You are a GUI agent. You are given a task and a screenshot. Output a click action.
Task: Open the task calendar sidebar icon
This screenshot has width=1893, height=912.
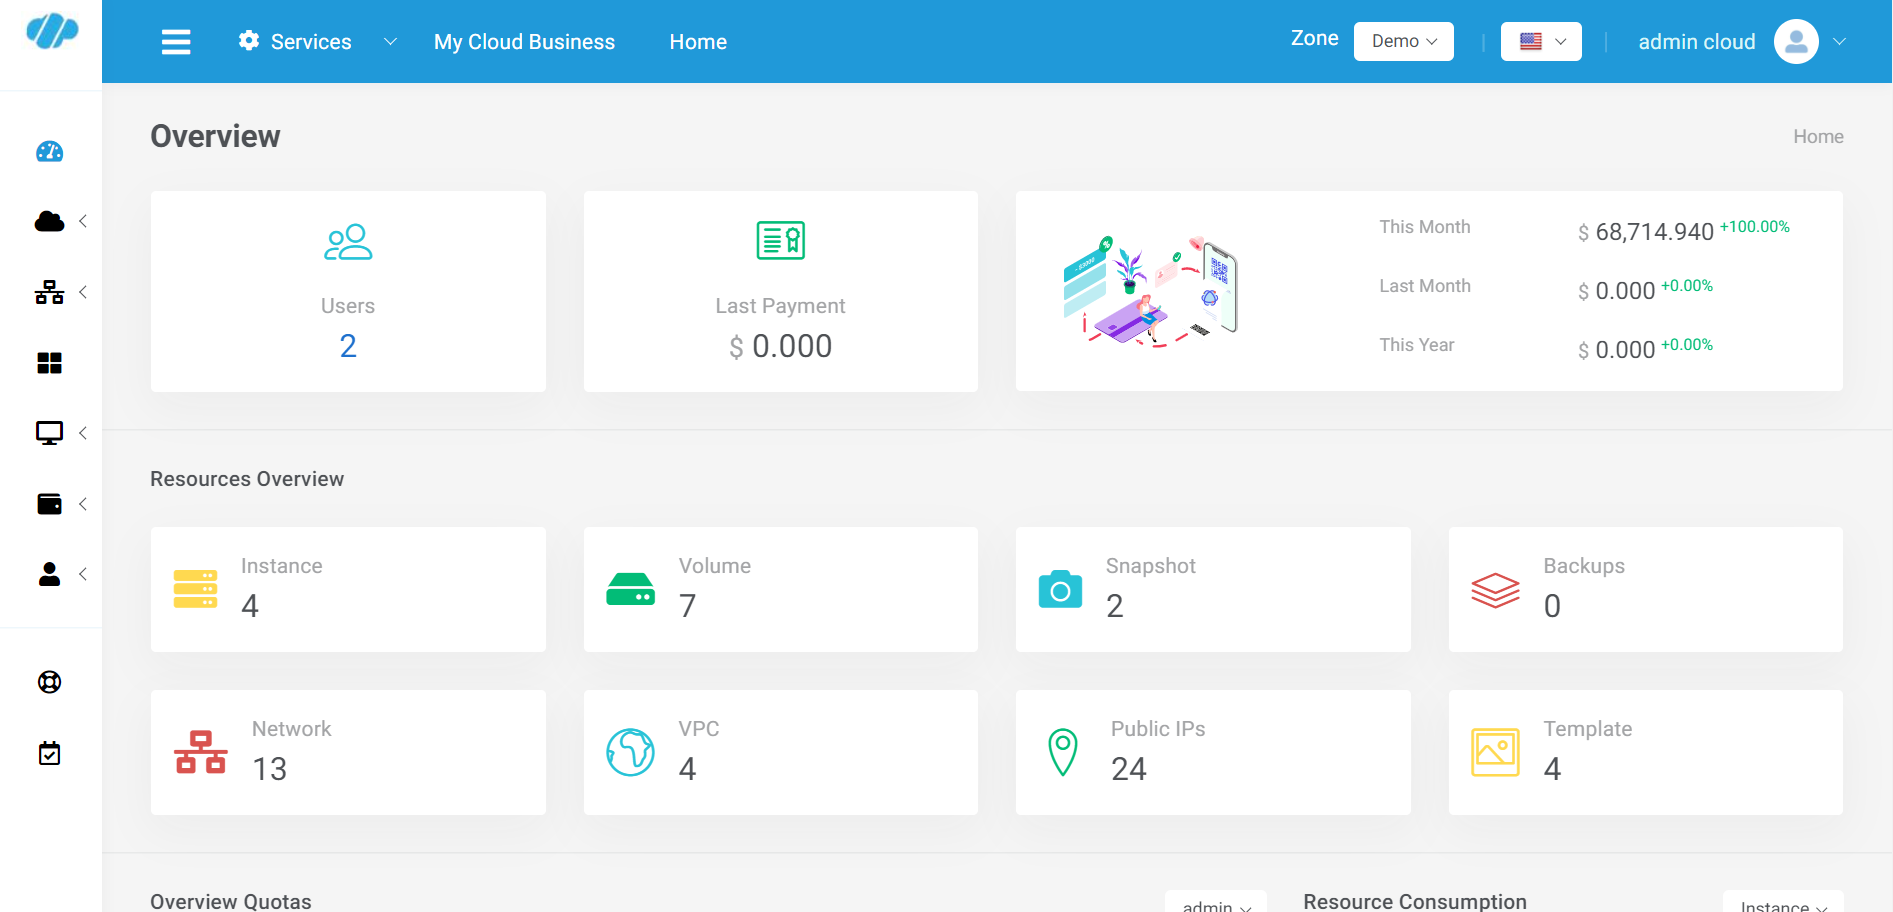coord(49,753)
